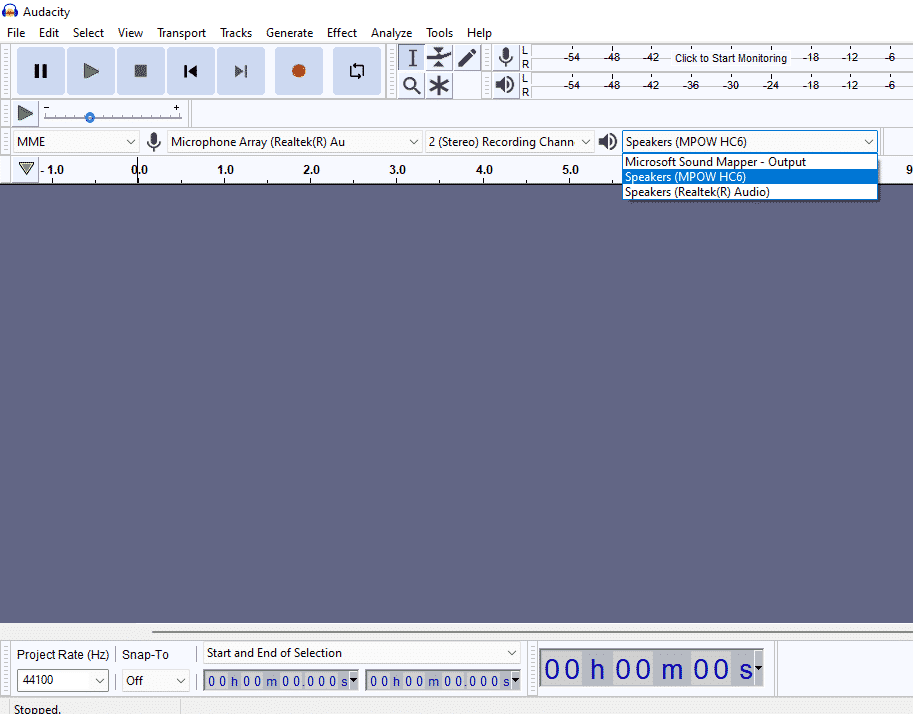Screen dimensions: 913x714
Task: Open the Generate menu
Action: click(x=289, y=33)
